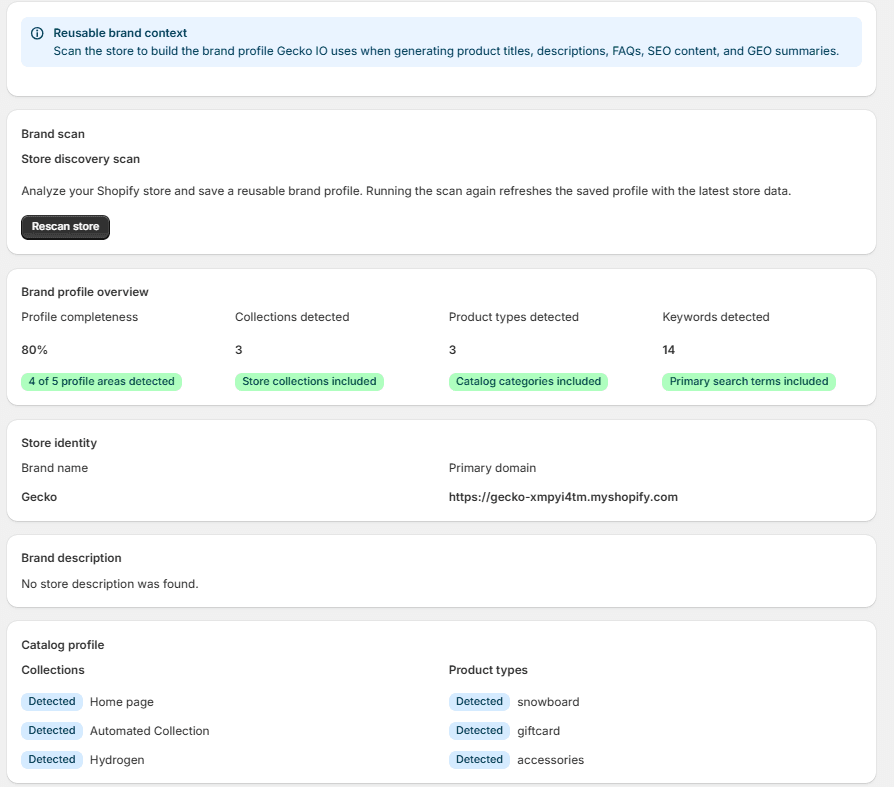The height and width of the screenshot is (787, 894).
Task: Click 'No store description was found.' text
Action: point(110,584)
